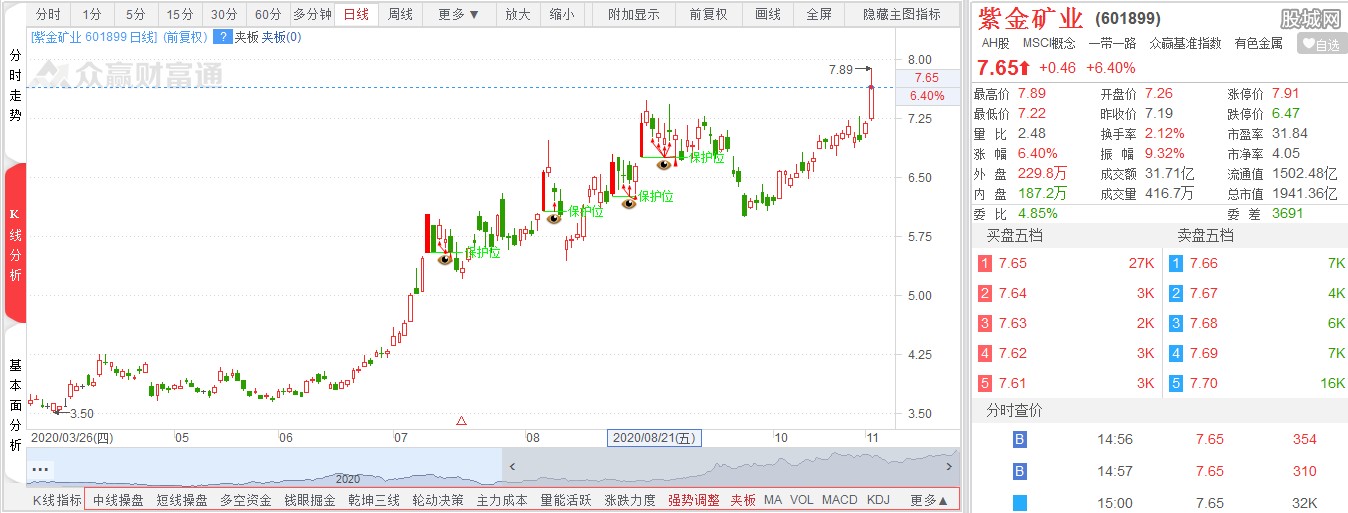
Task: Click the three-dots button on overview timeline
Action: click(x=40, y=468)
